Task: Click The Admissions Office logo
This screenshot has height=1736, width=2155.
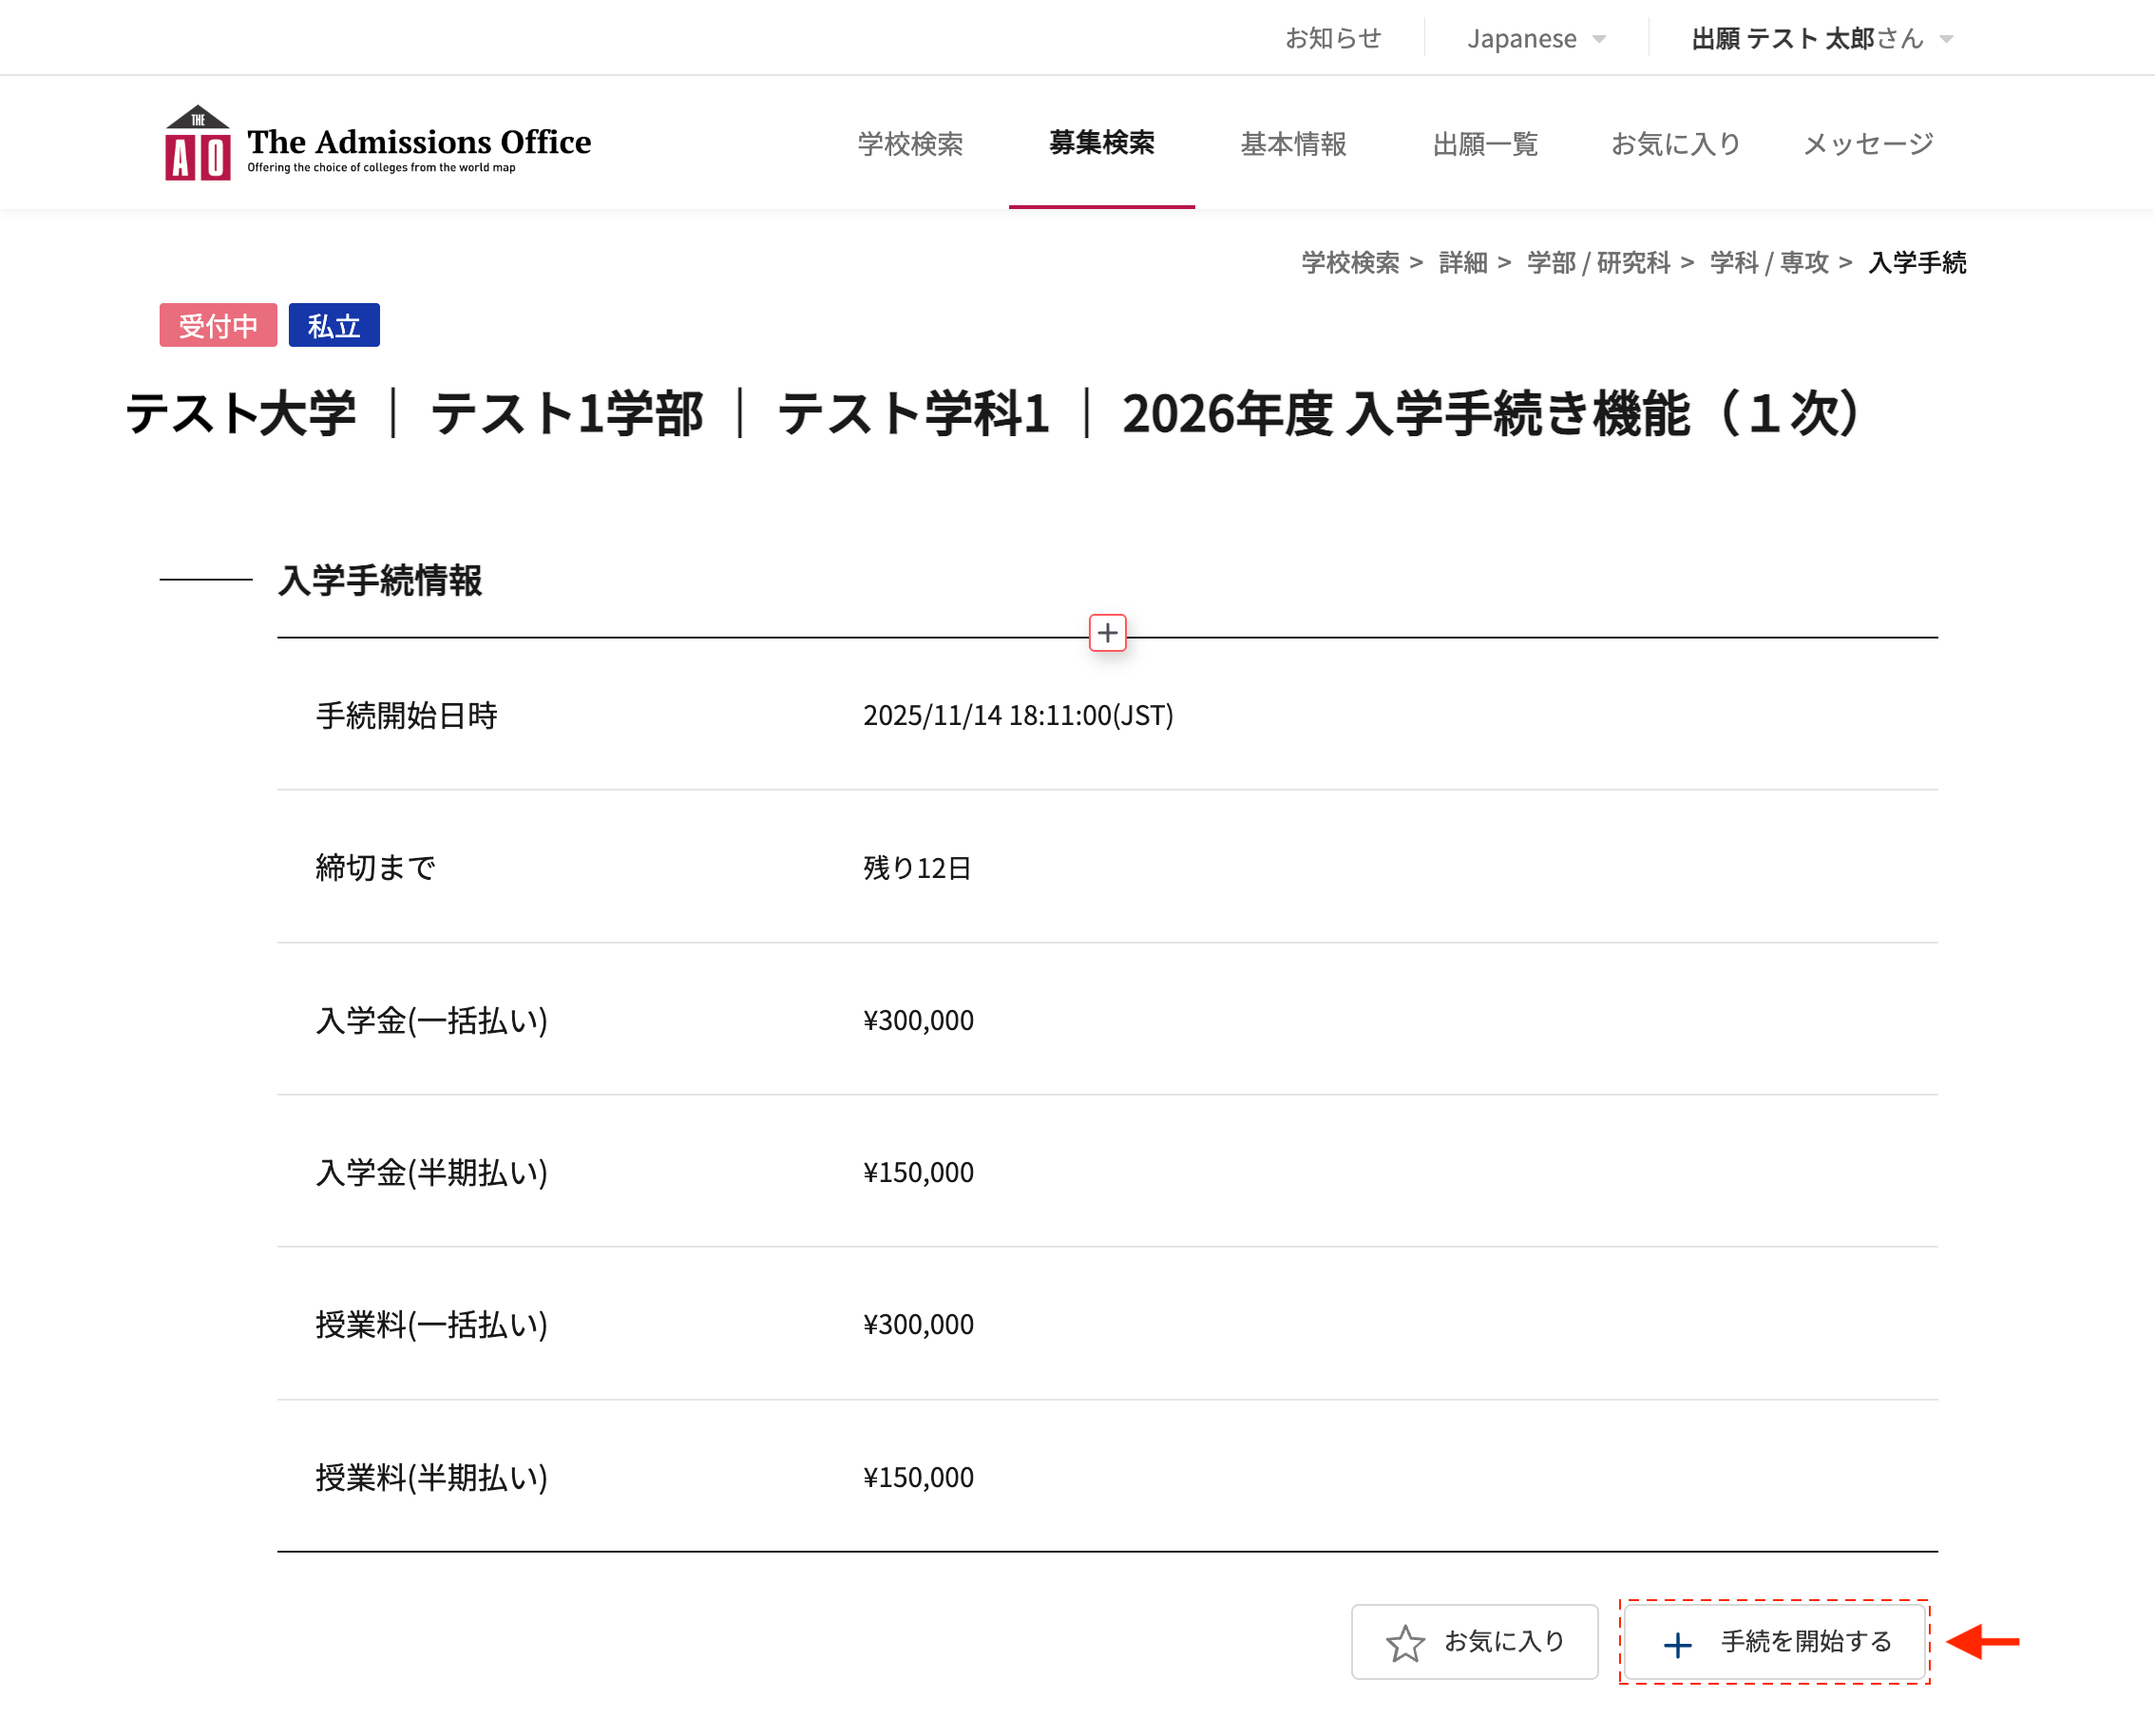Action: click(377, 143)
